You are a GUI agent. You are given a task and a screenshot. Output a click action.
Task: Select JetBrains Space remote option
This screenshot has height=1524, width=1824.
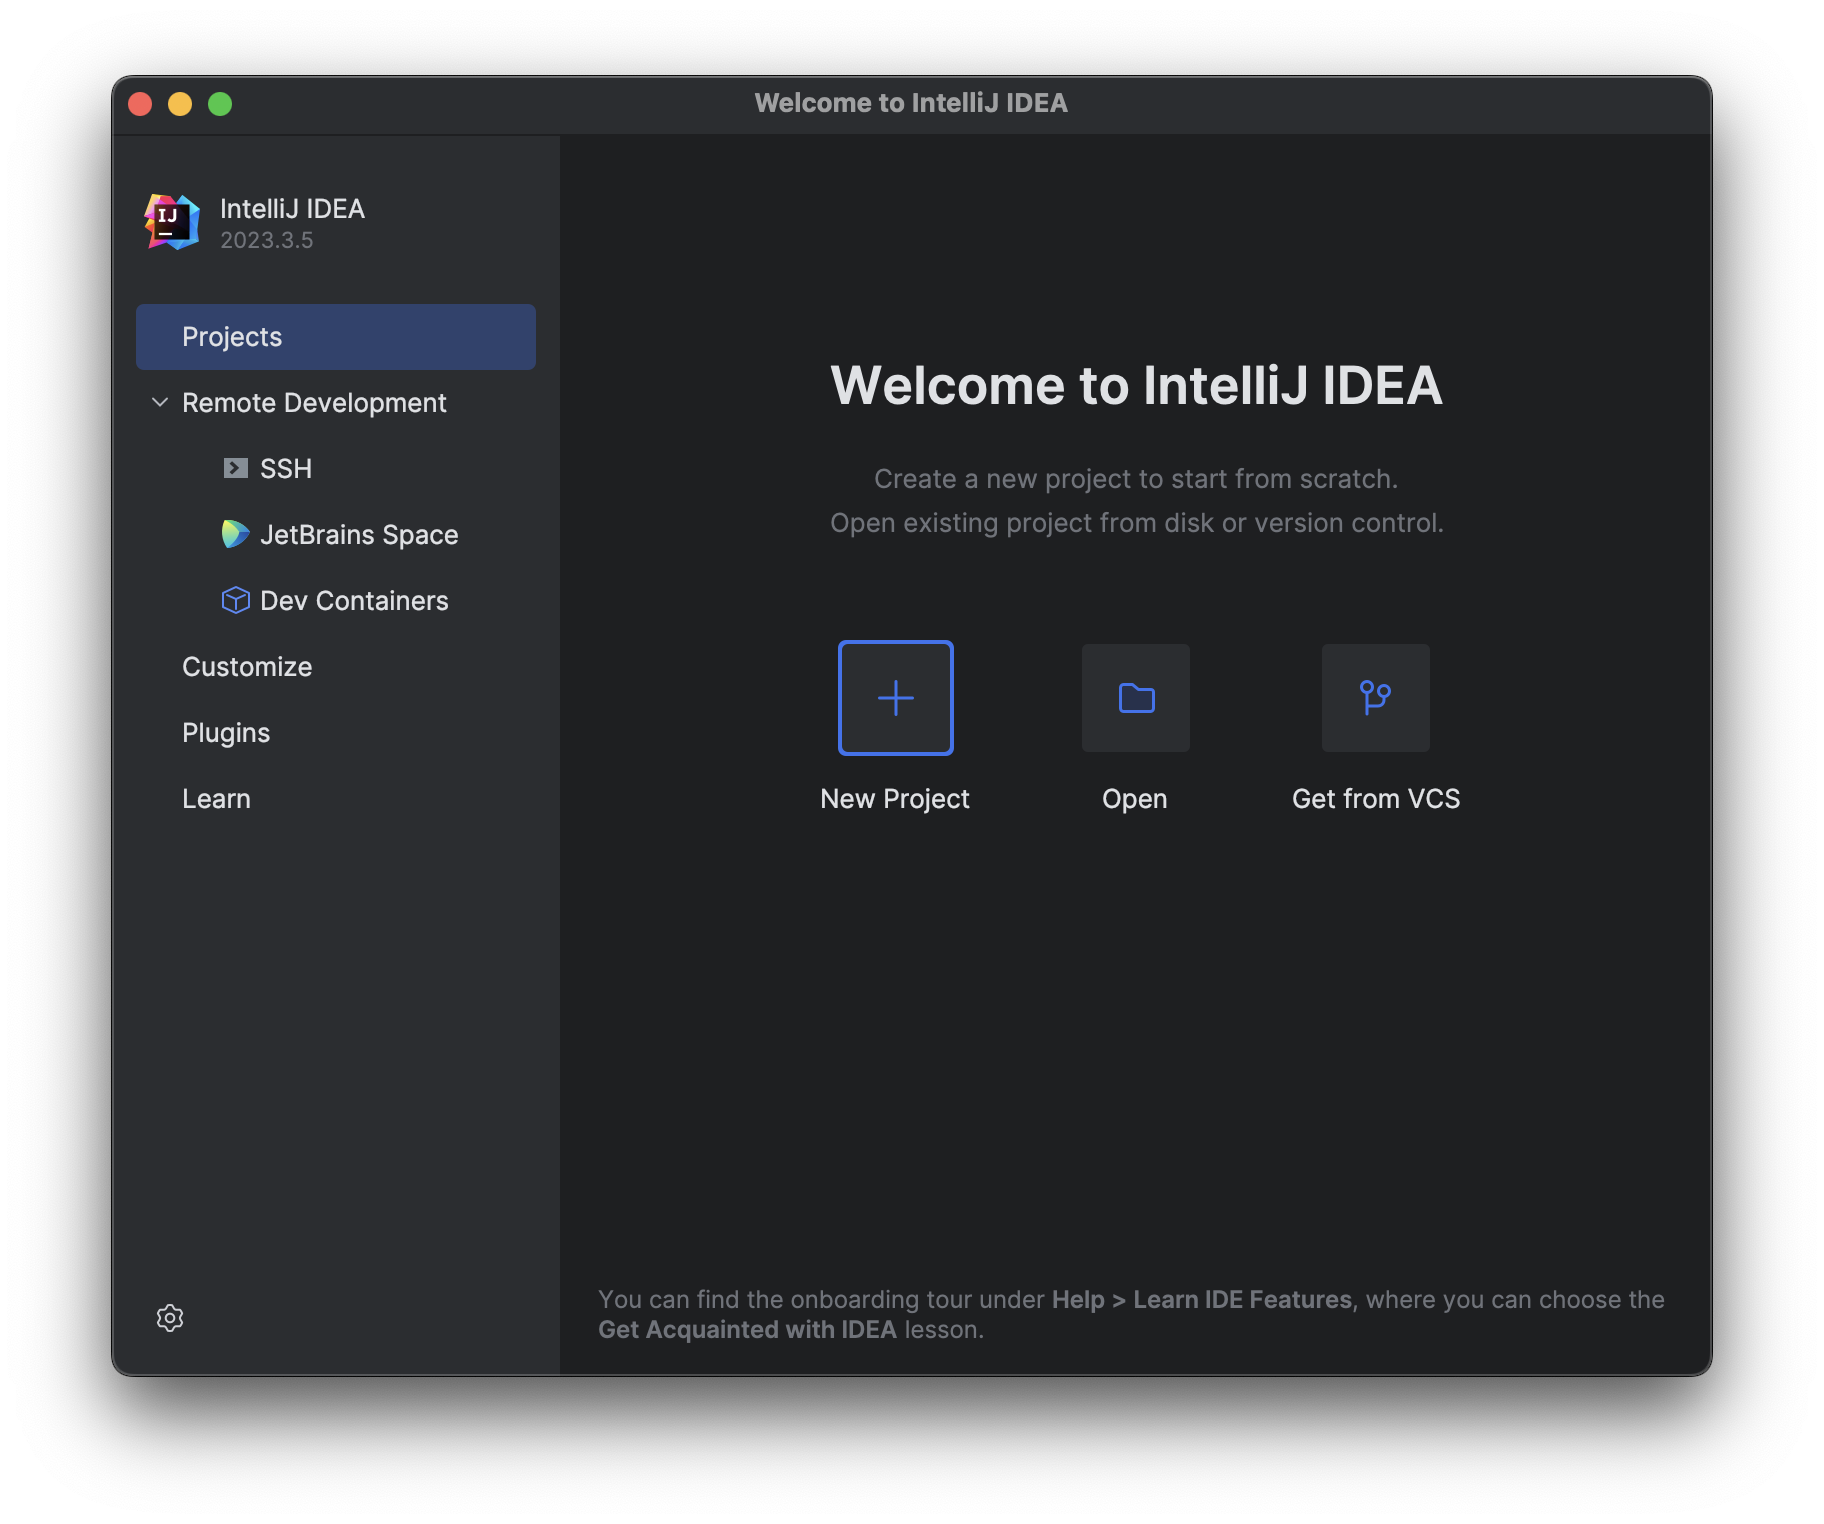pos(359,535)
